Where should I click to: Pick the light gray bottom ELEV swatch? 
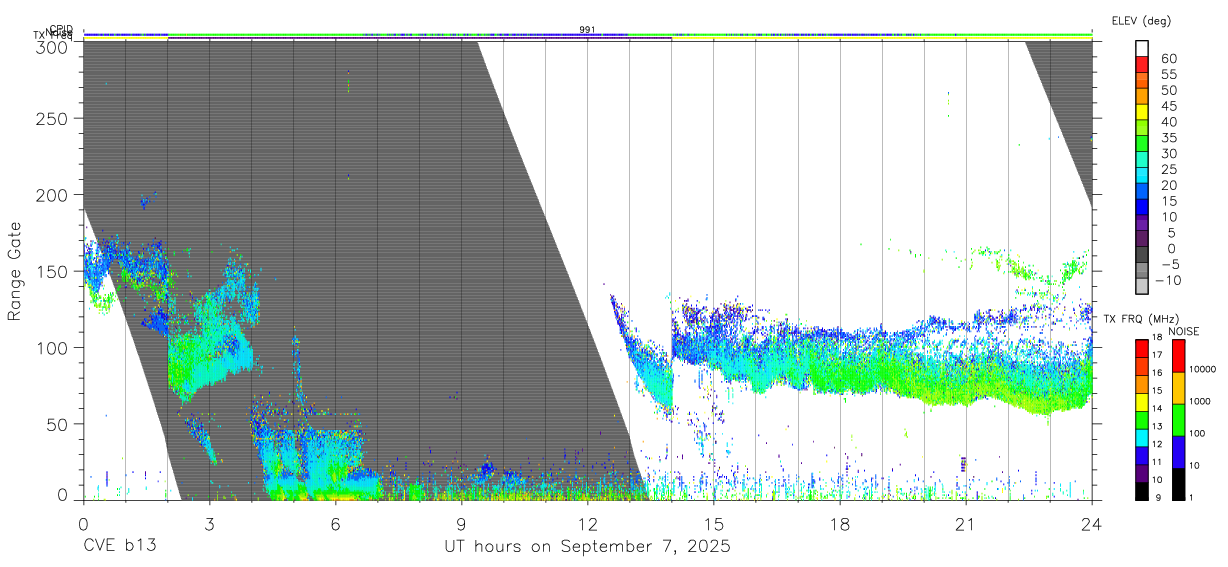[x=1142, y=287]
